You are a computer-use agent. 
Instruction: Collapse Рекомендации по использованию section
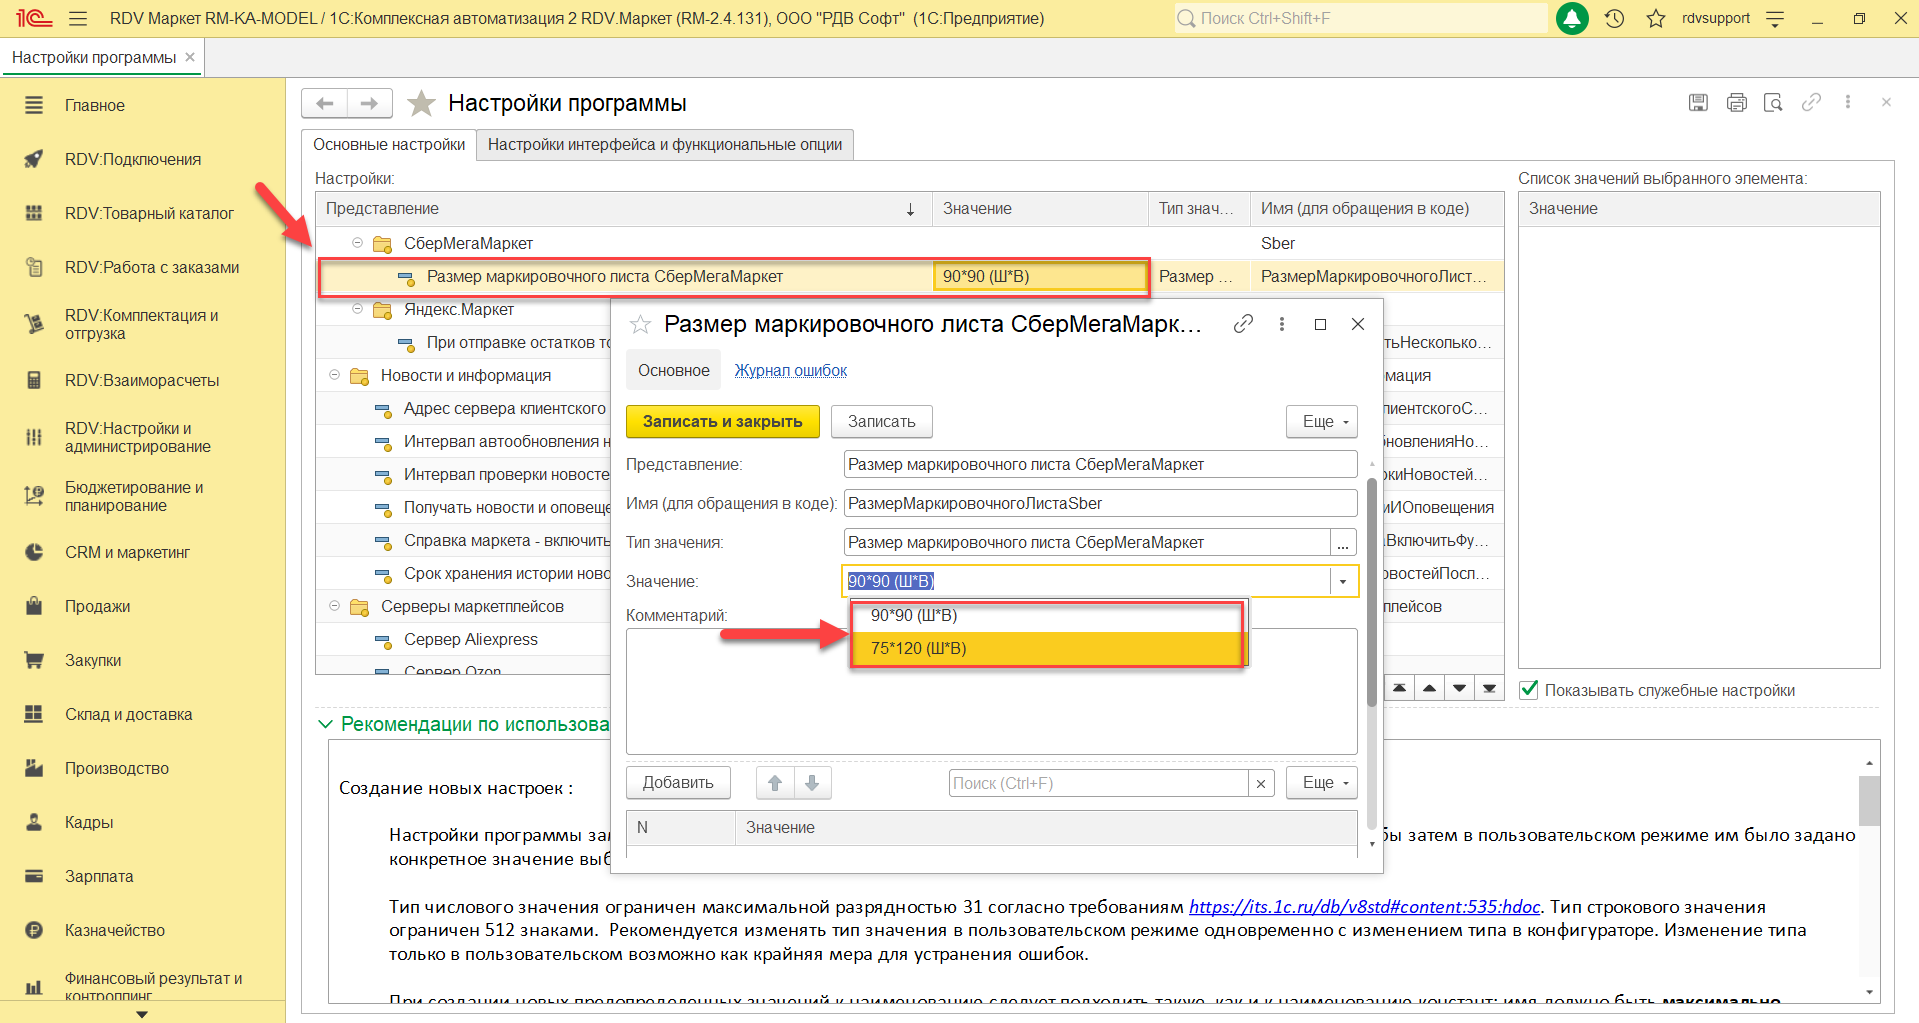[325, 724]
